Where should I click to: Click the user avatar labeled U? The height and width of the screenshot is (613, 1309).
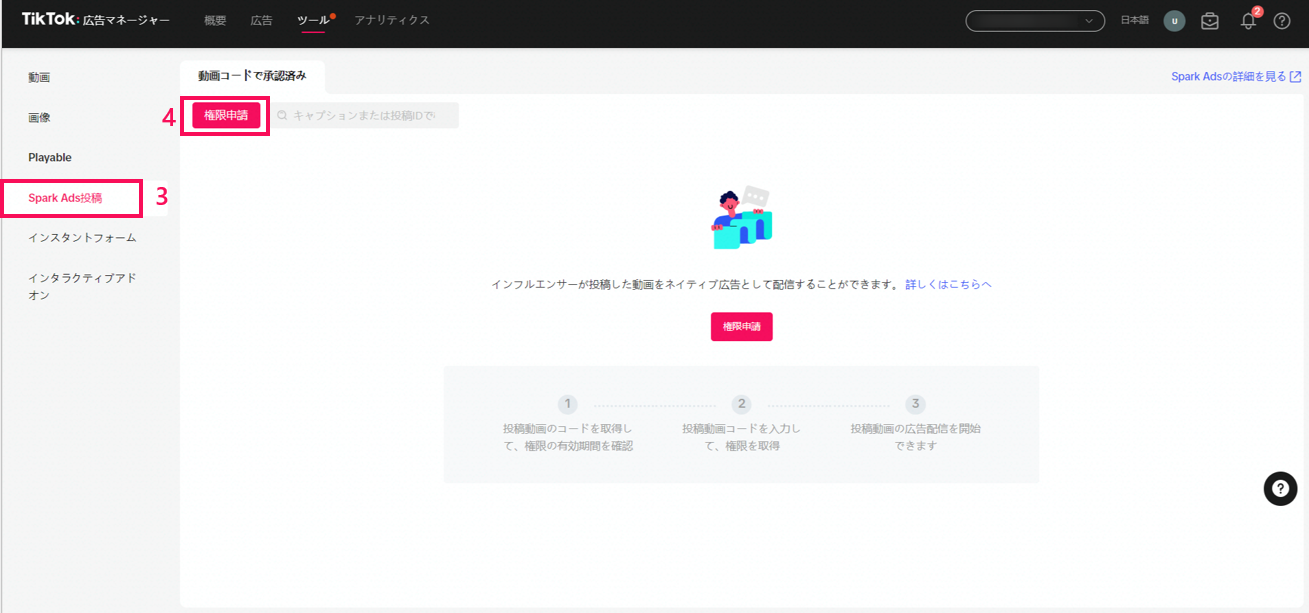click(x=1174, y=21)
